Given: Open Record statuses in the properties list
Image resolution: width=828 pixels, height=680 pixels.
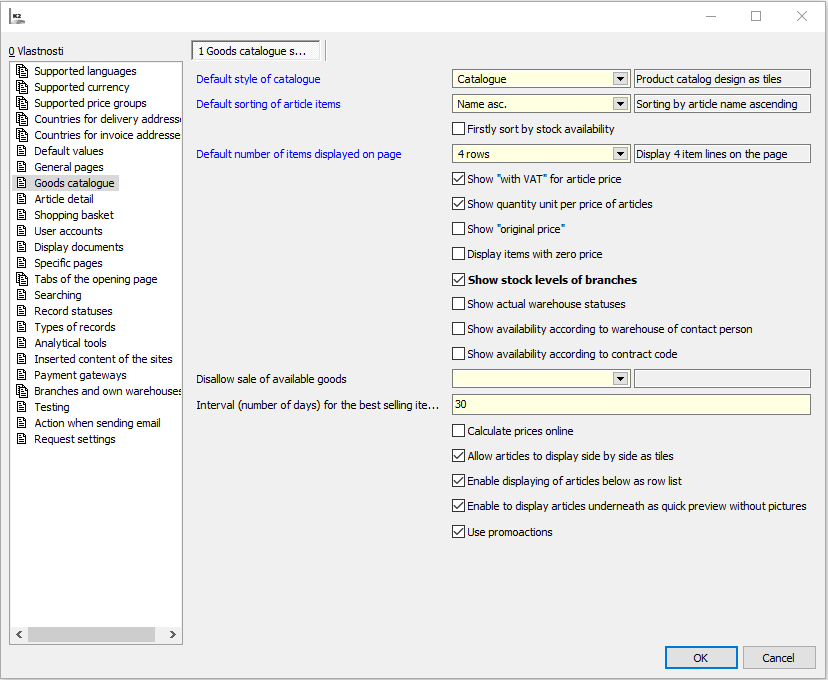Looking at the screenshot, I should pos(73,311).
